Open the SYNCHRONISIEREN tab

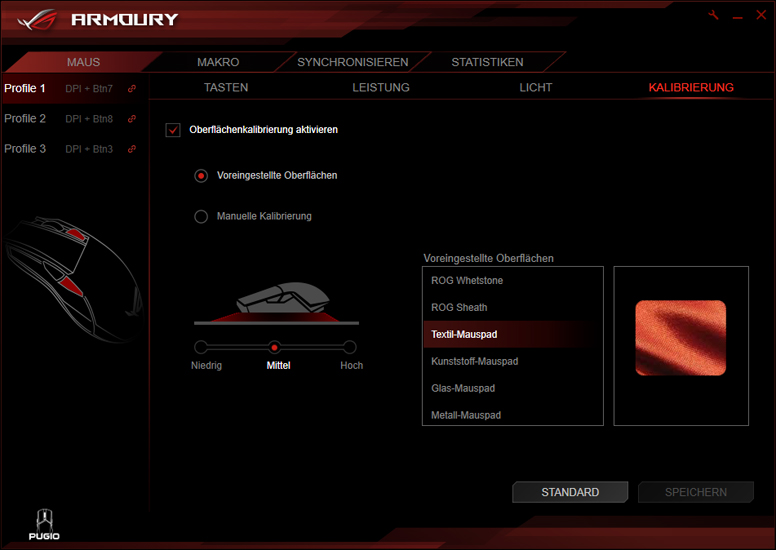353,62
